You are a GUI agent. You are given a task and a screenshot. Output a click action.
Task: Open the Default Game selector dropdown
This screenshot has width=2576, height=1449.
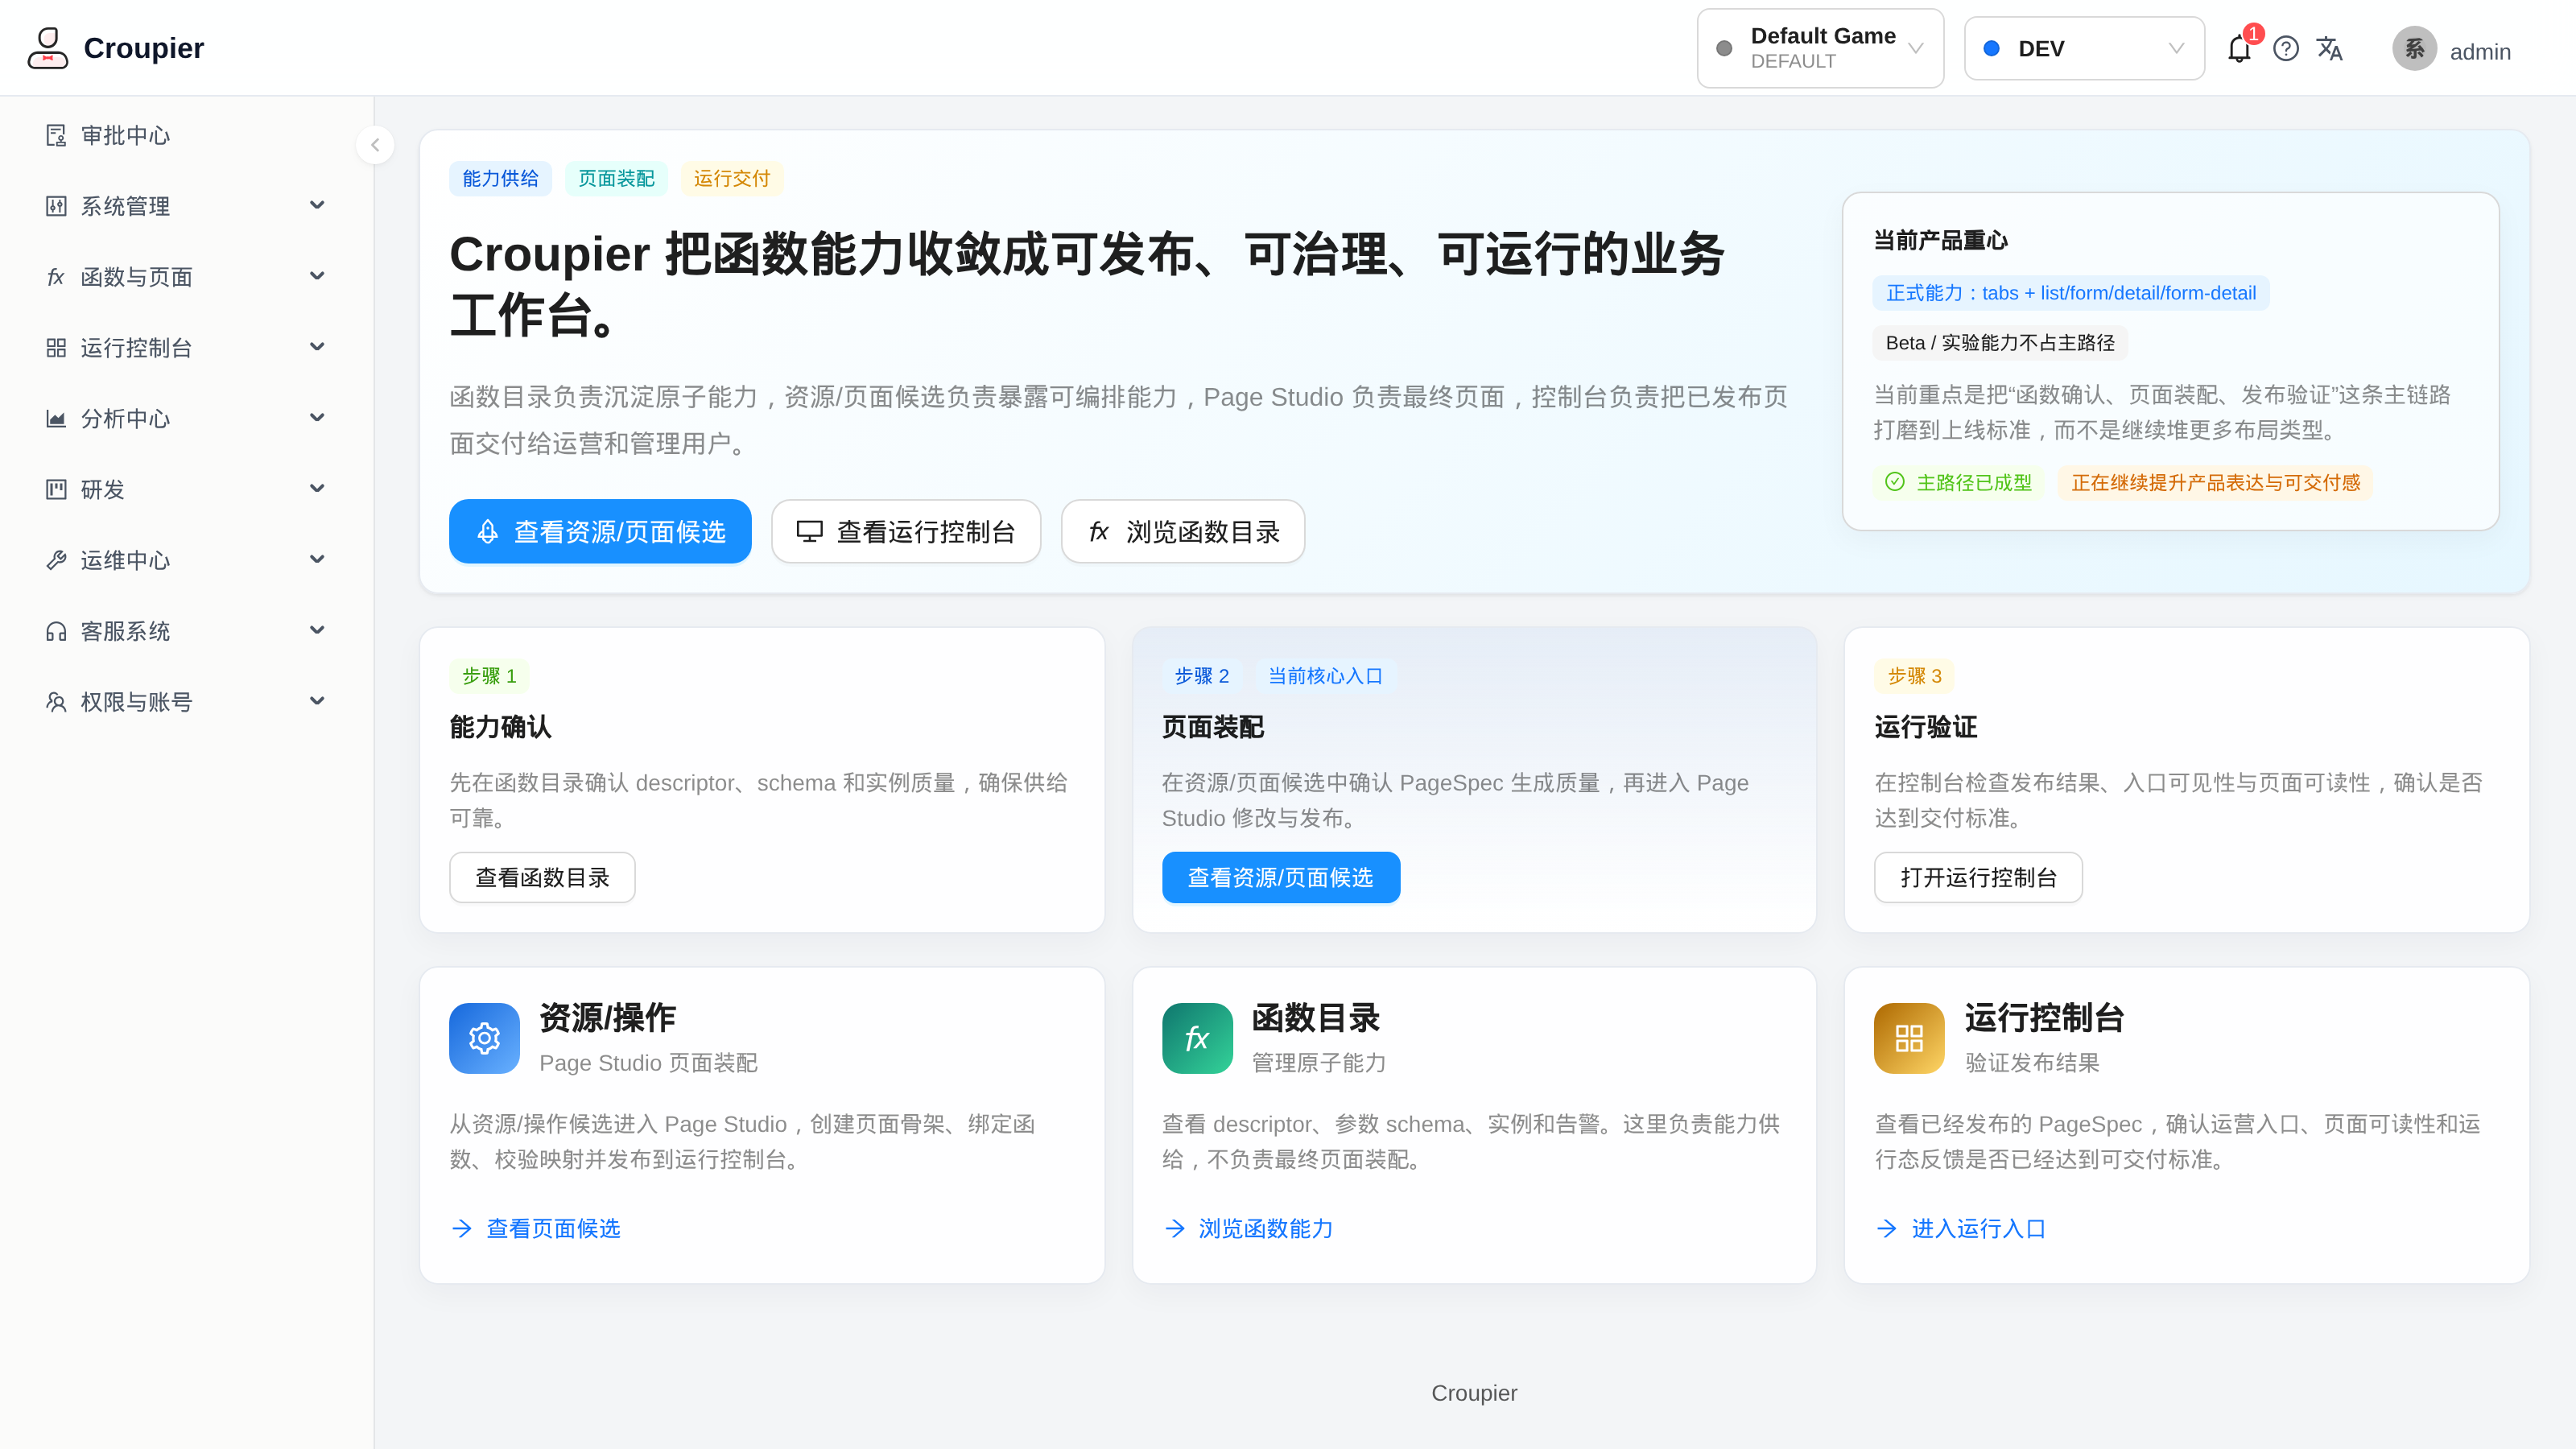1820,48
